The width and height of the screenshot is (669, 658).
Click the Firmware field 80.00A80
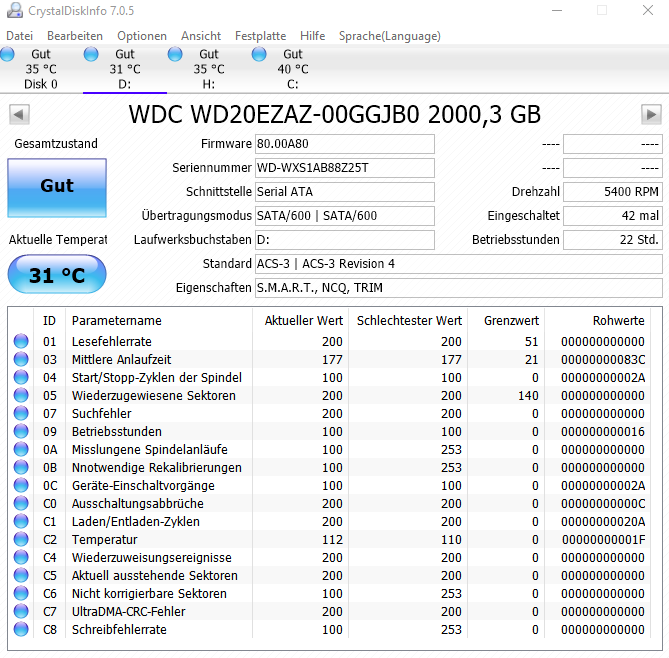tap(345, 144)
